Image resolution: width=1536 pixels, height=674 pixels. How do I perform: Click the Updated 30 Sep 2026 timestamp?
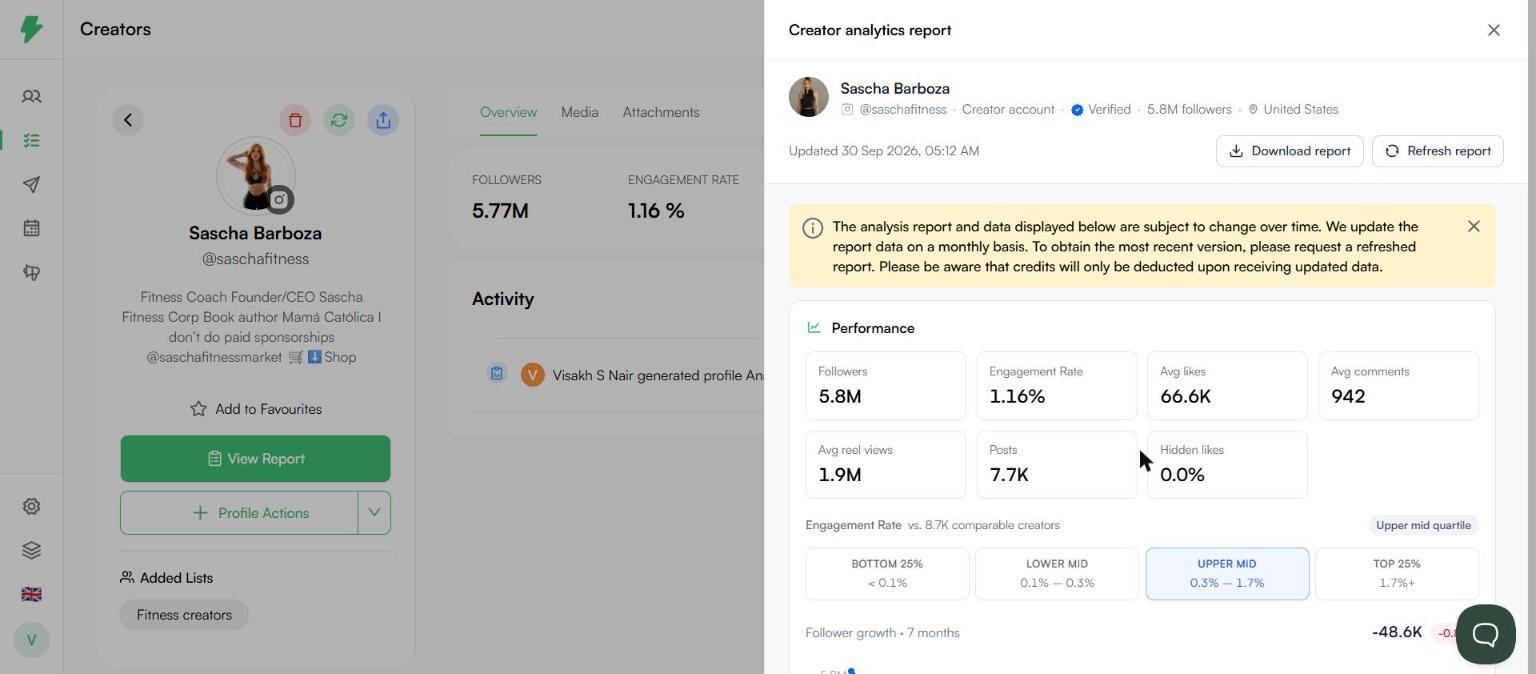(x=884, y=151)
